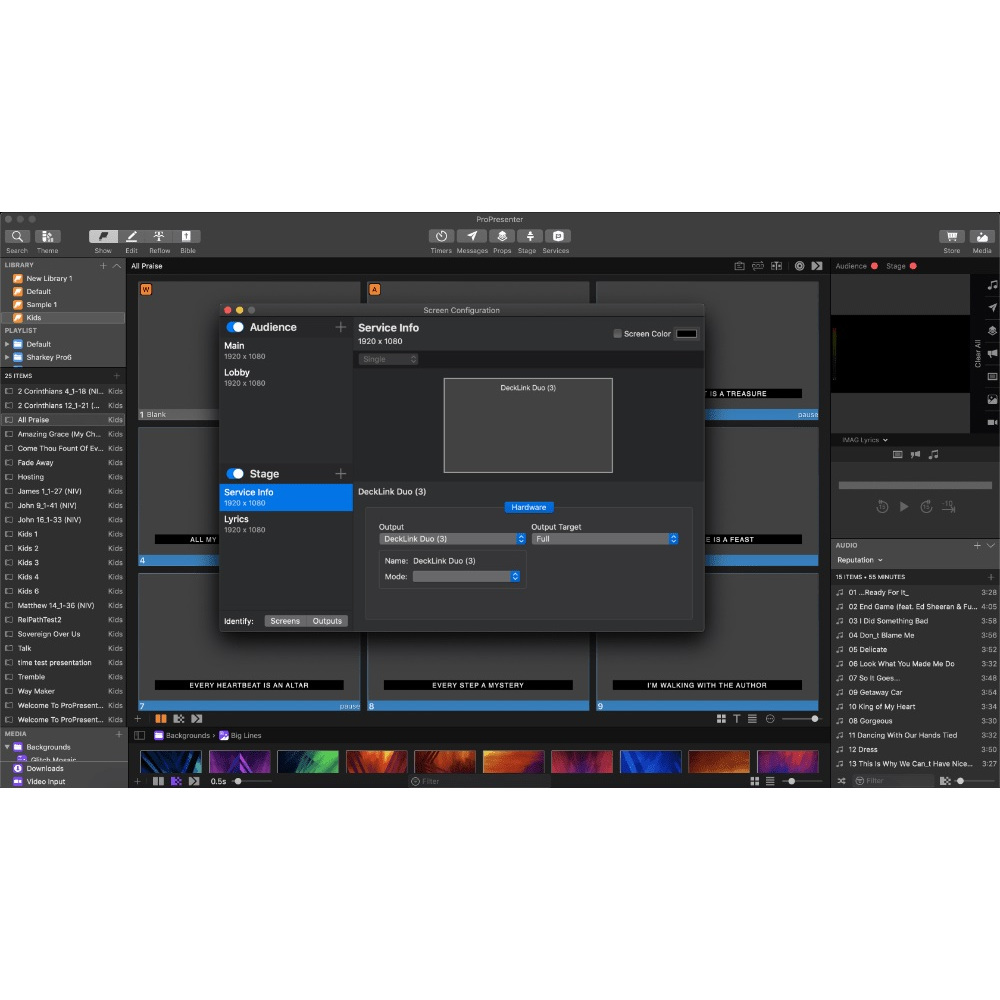Expand the Sharkey Pro6 playlist folder
Screen dimensions: 1000x1000
7,357
